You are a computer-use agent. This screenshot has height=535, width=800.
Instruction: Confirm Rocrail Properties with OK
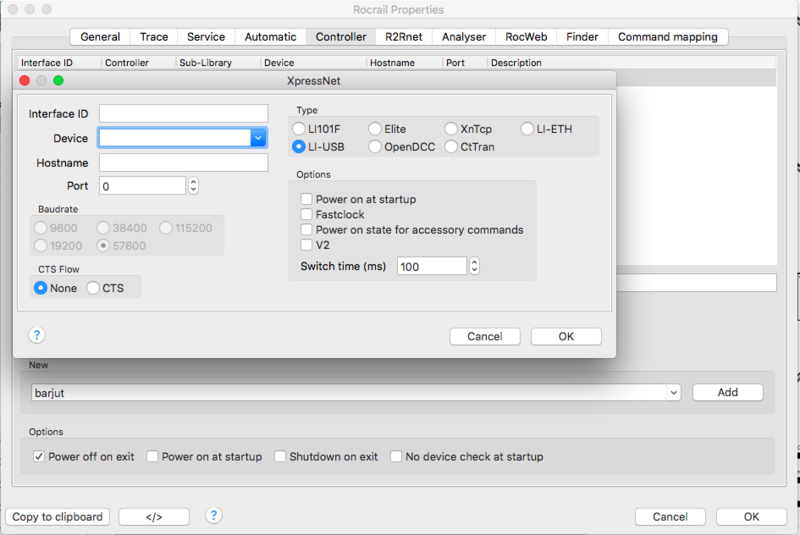(751, 517)
